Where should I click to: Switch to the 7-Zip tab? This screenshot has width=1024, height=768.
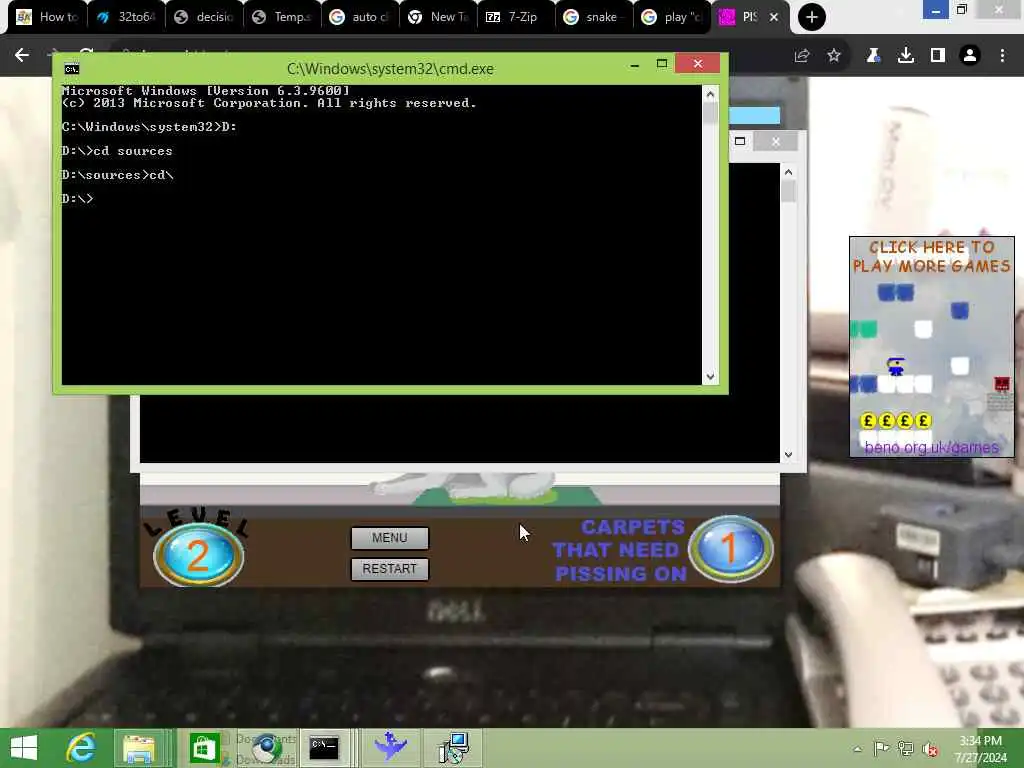(x=516, y=17)
